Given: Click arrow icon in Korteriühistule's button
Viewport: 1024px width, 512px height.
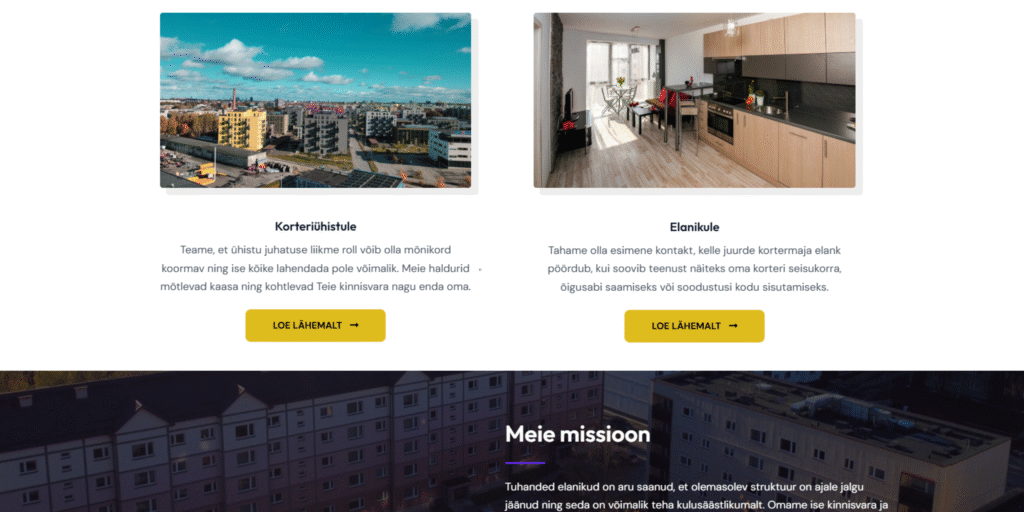Looking at the screenshot, I should (x=354, y=325).
